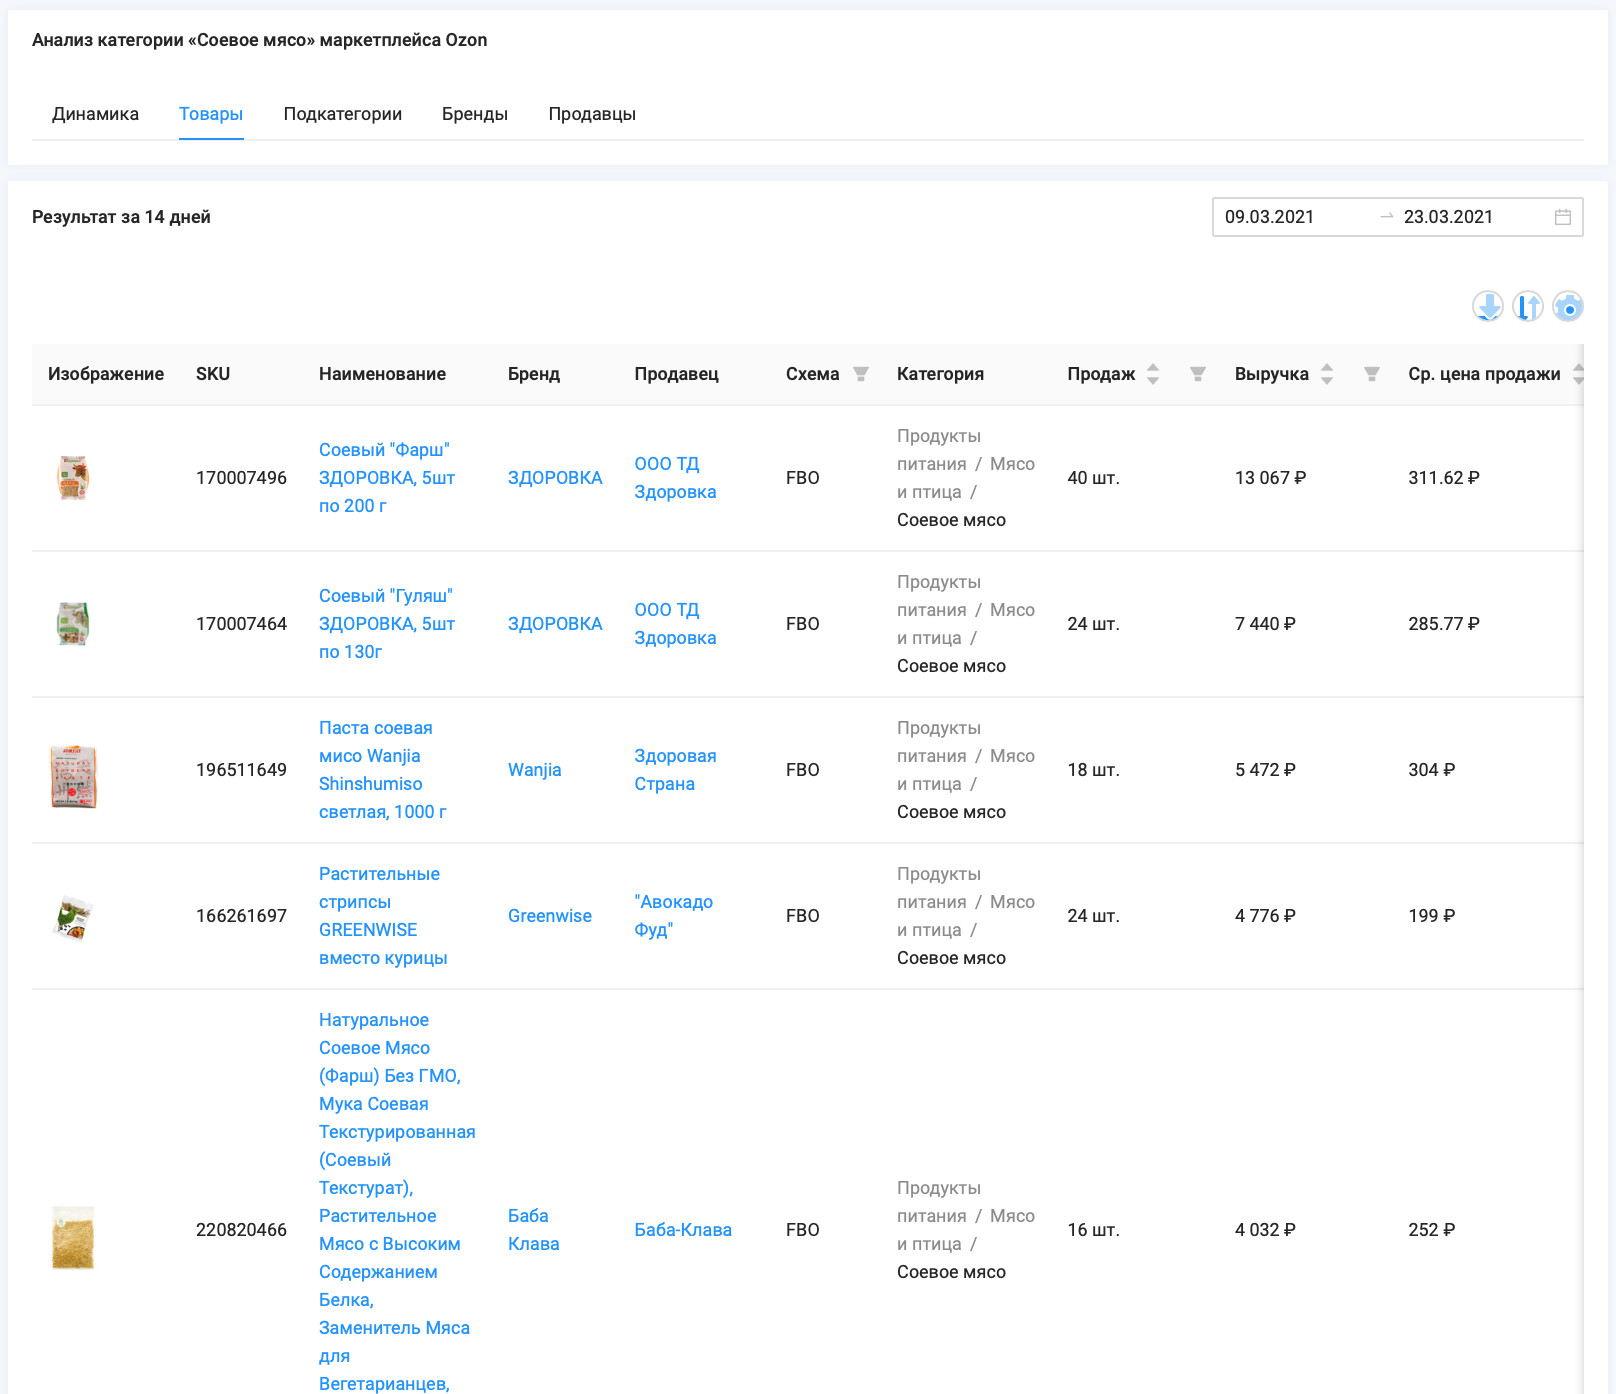Open product Паста соевая мисо Wanjia Shinshumiso
1616x1394 pixels.
[383, 770]
